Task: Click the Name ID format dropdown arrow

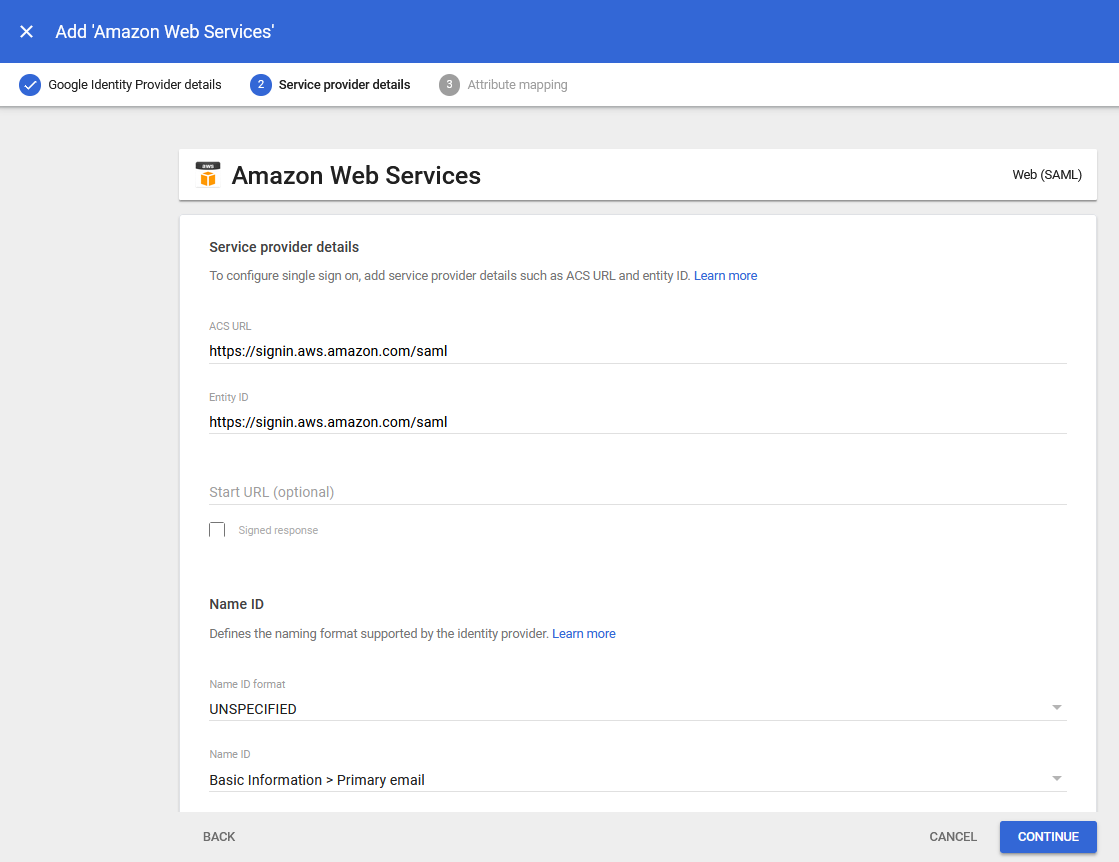Action: [x=1057, y=707]
